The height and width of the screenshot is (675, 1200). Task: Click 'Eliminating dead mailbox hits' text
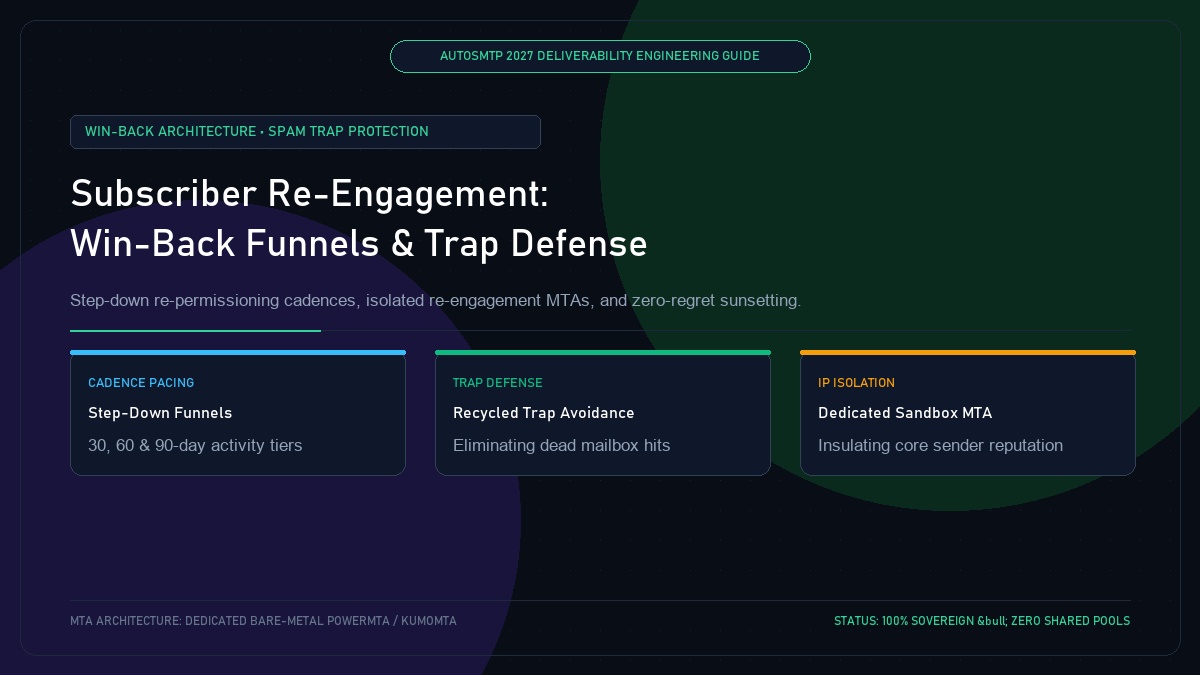coord(562,445)
